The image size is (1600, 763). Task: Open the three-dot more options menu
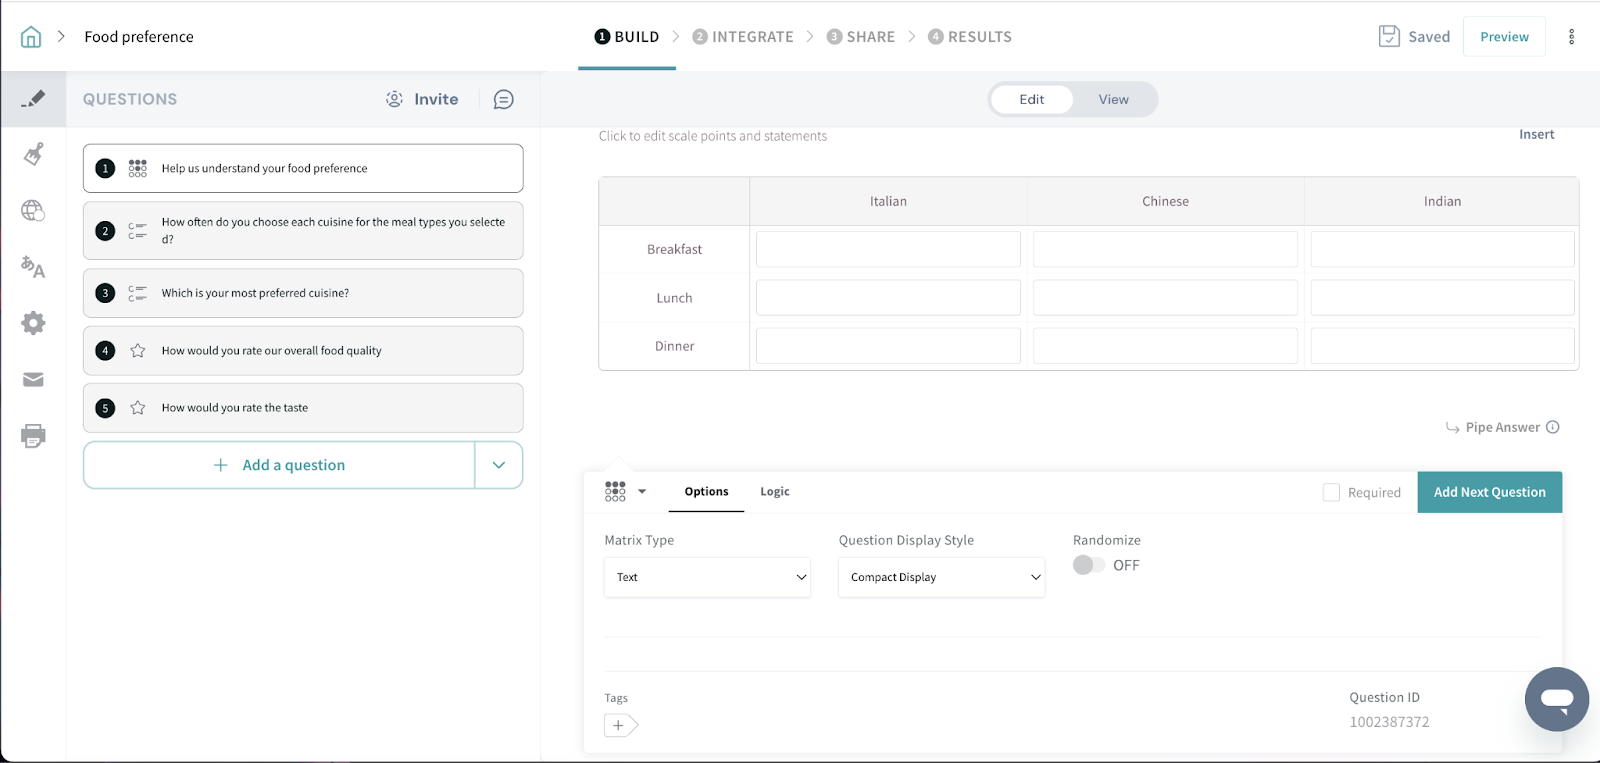(x=1571, y=37)
